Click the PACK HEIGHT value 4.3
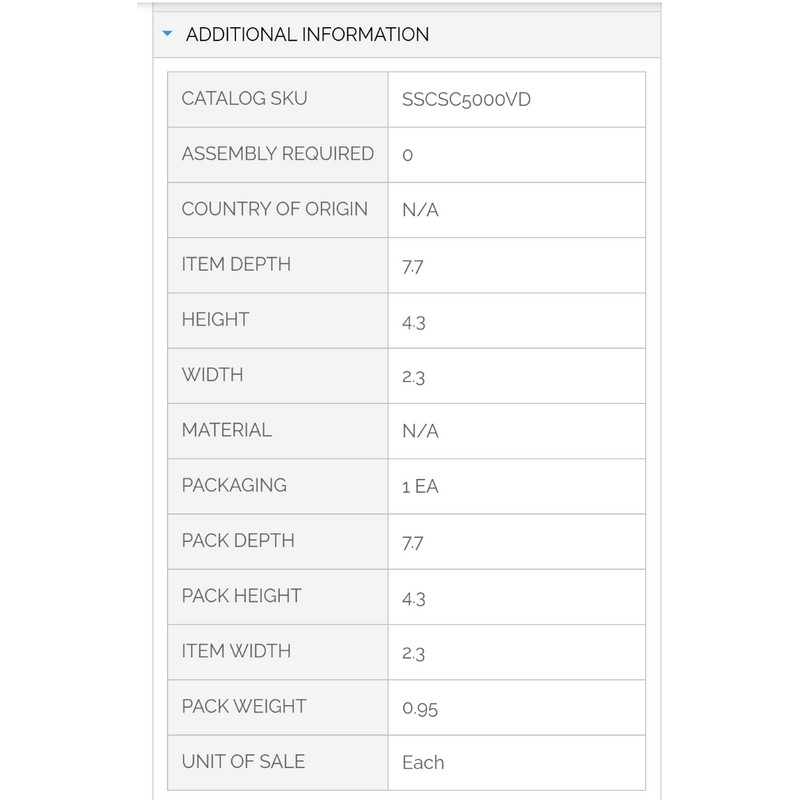The image size is (800, 800). coord(414,598)
